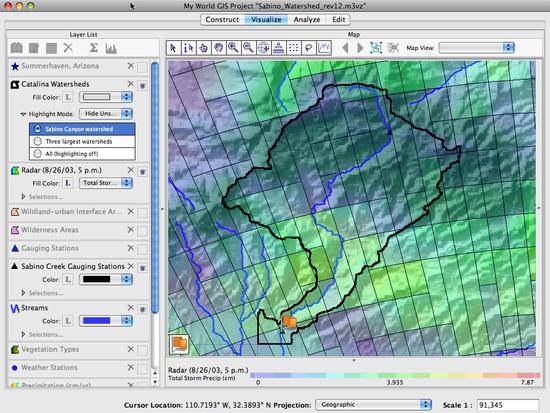Click the zoom to all layers icon
This screenshot has height=413, width=550.
(x=376, y=48)
